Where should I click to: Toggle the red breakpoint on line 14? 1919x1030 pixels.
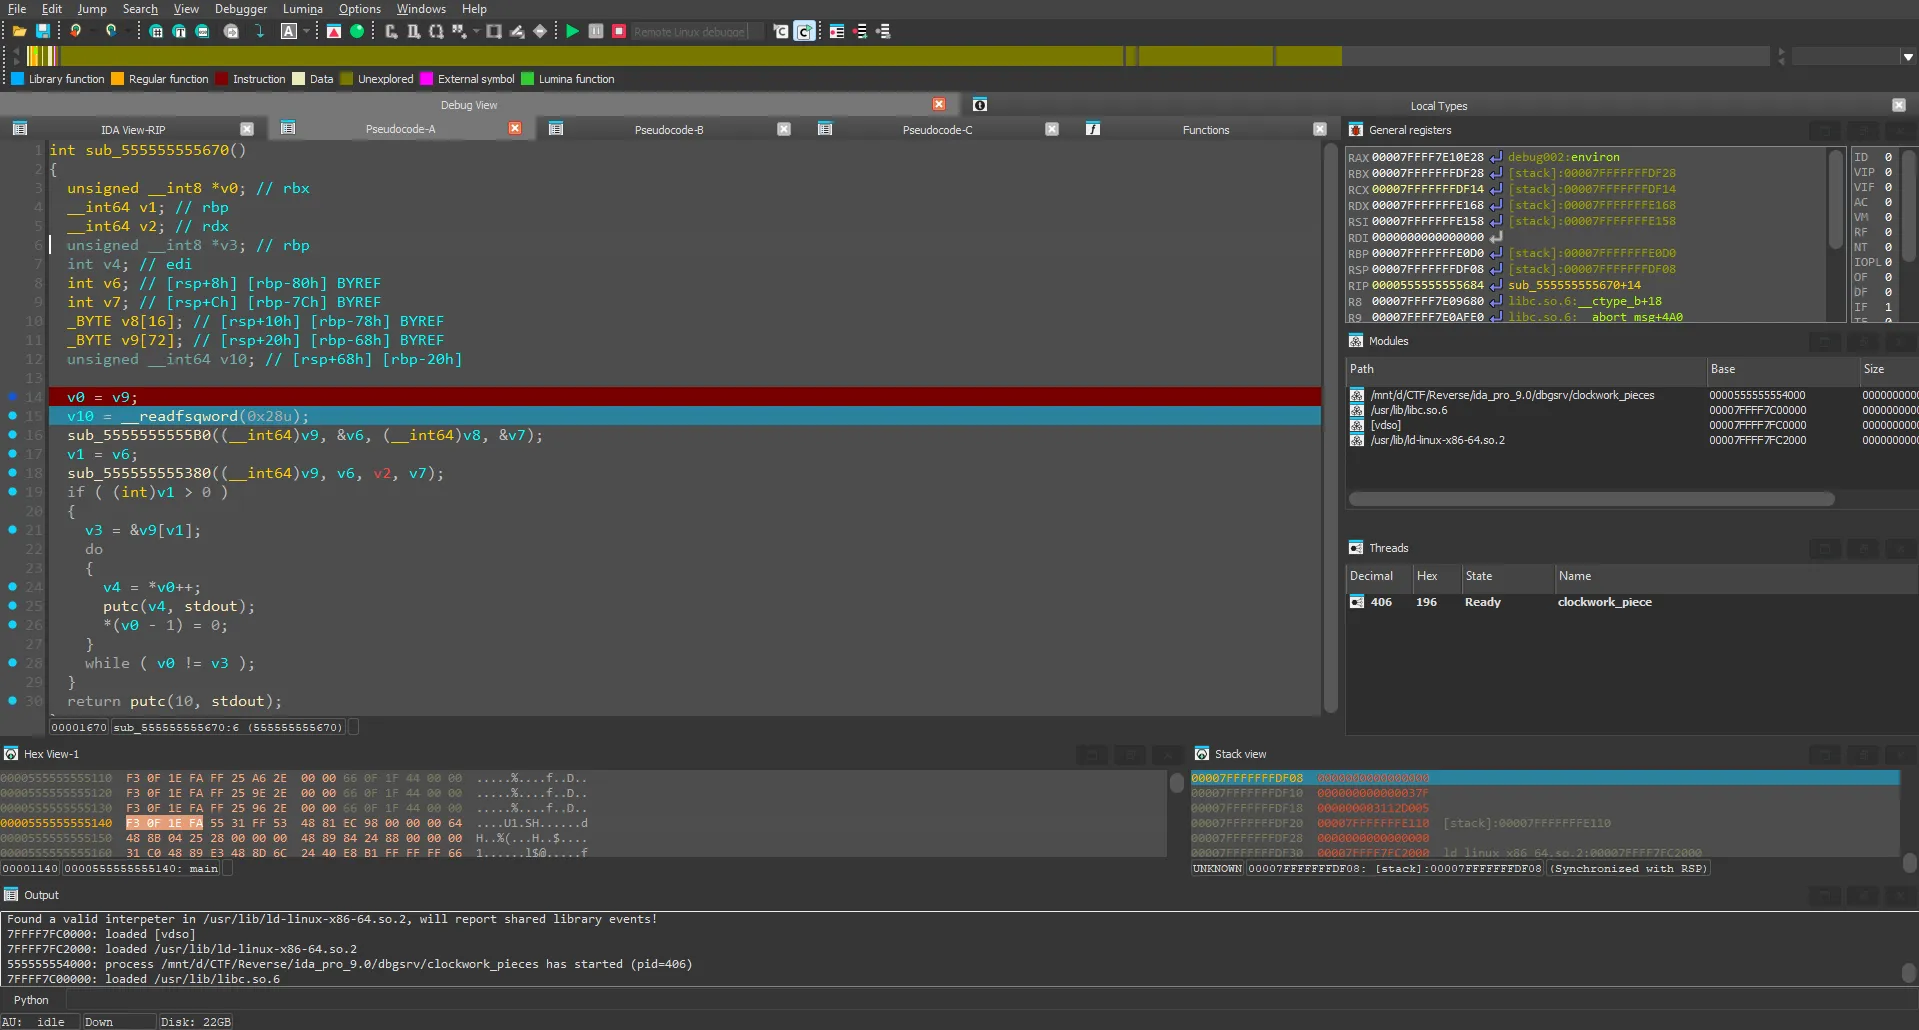coord(13,397)
